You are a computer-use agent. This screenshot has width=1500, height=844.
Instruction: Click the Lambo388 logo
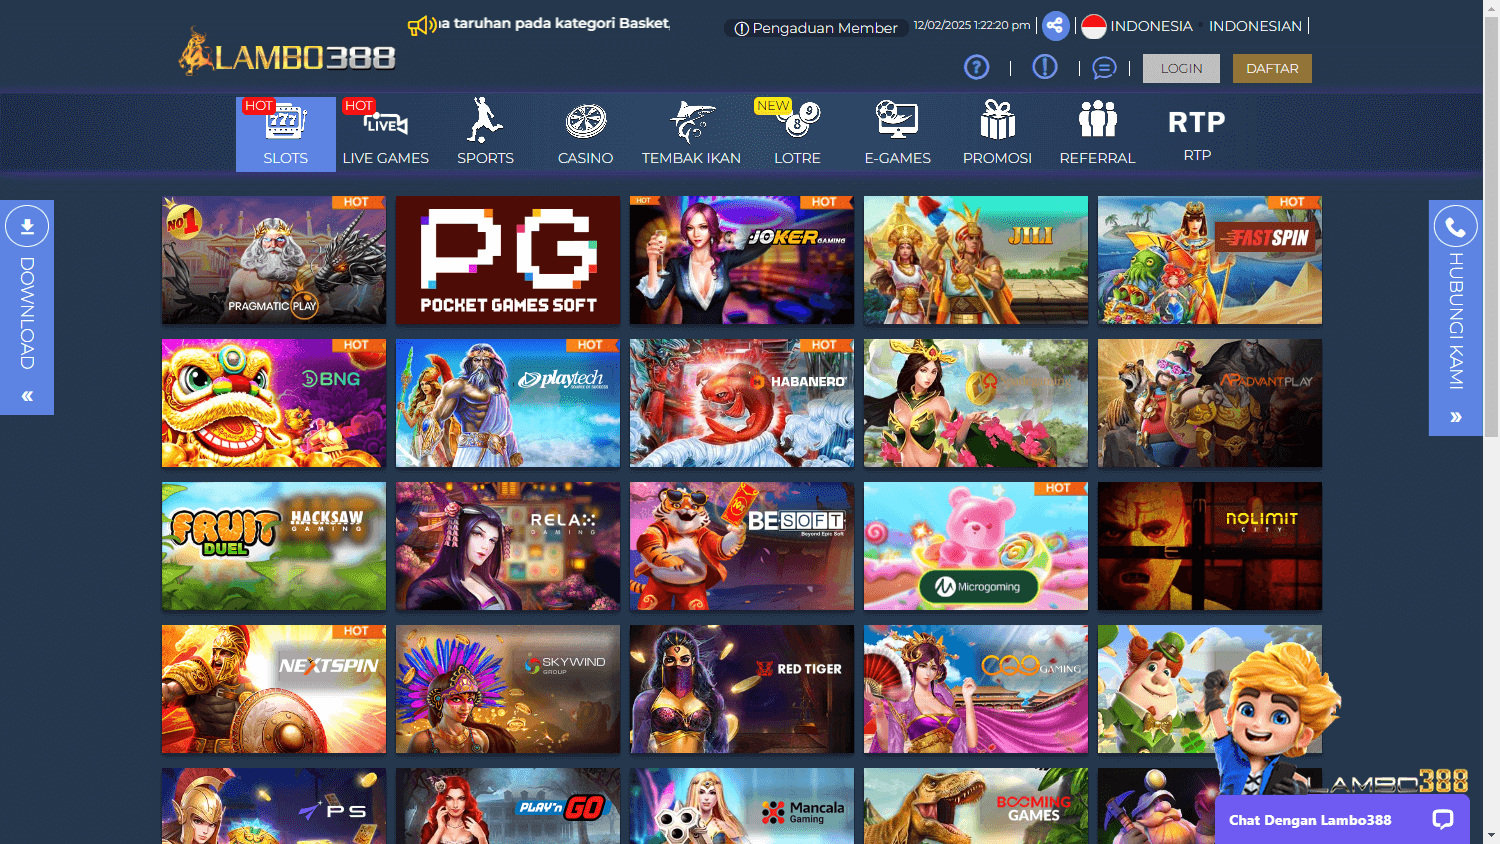(288, 52)
